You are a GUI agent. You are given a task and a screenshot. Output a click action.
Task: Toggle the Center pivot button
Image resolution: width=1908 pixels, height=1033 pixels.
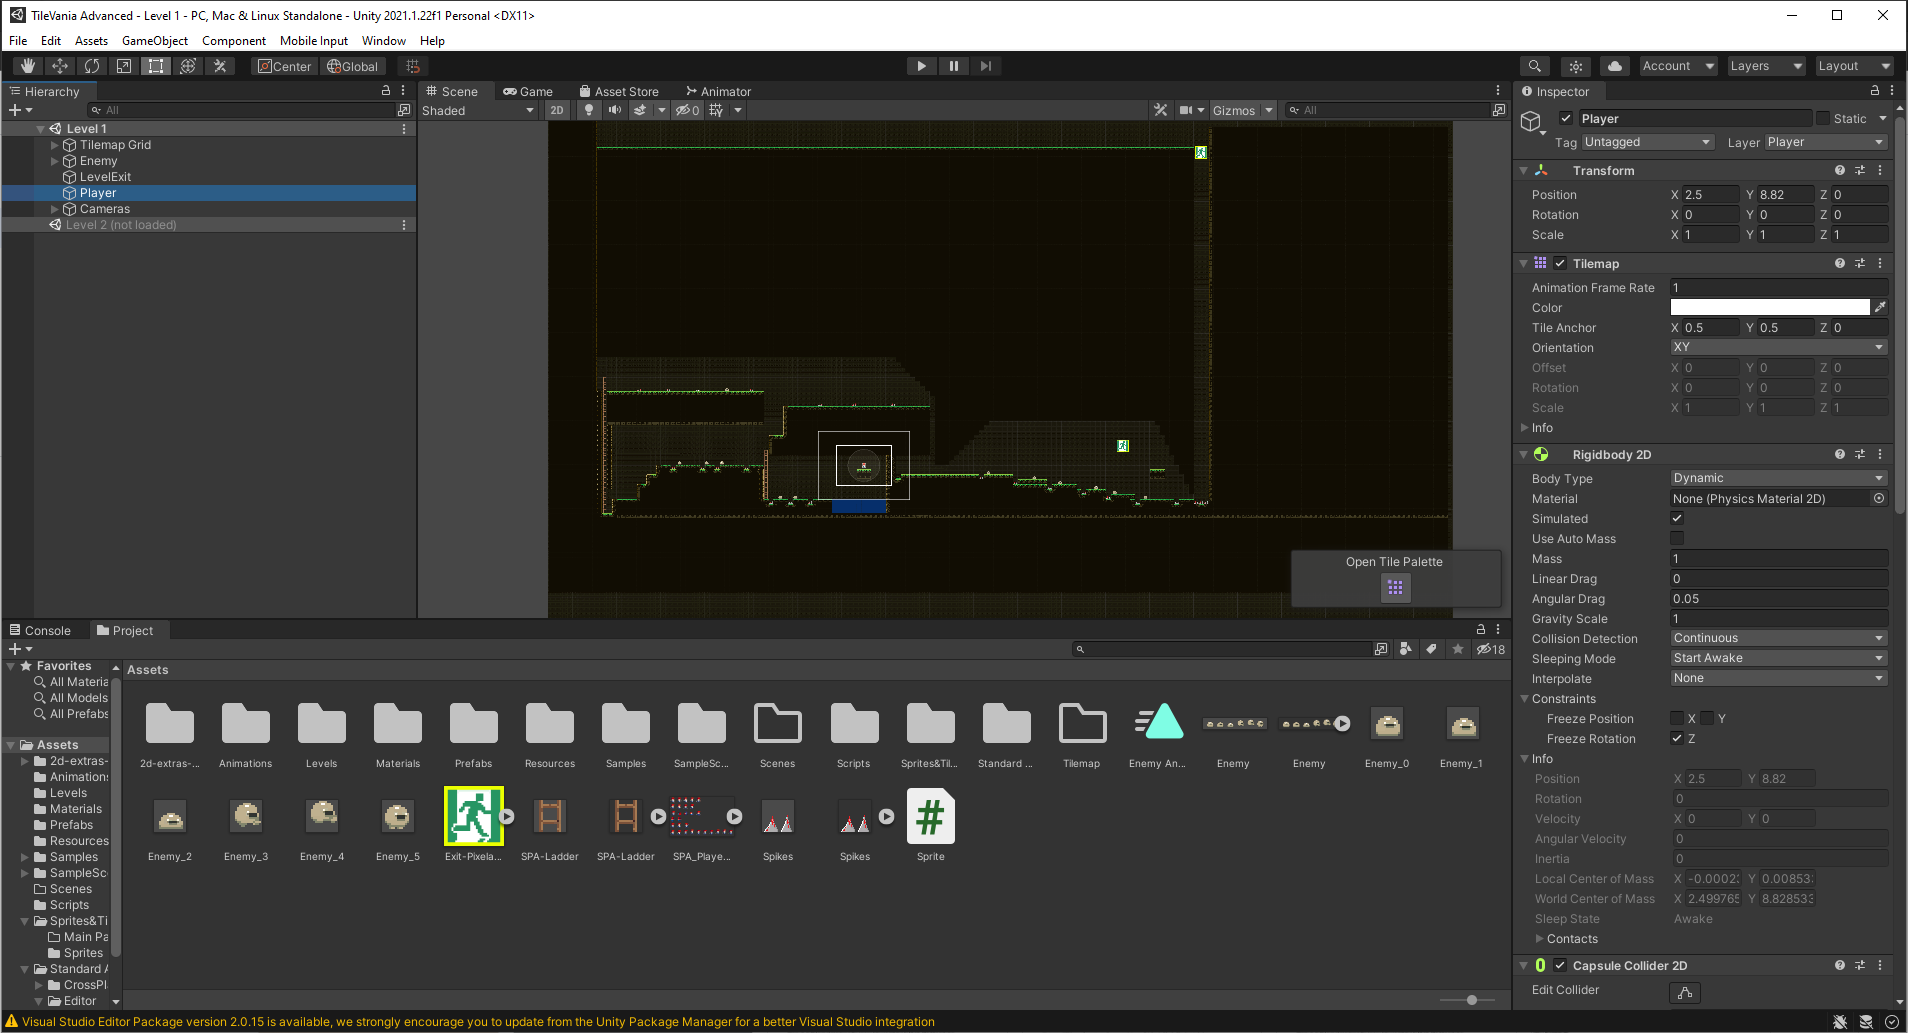[285, 66]
